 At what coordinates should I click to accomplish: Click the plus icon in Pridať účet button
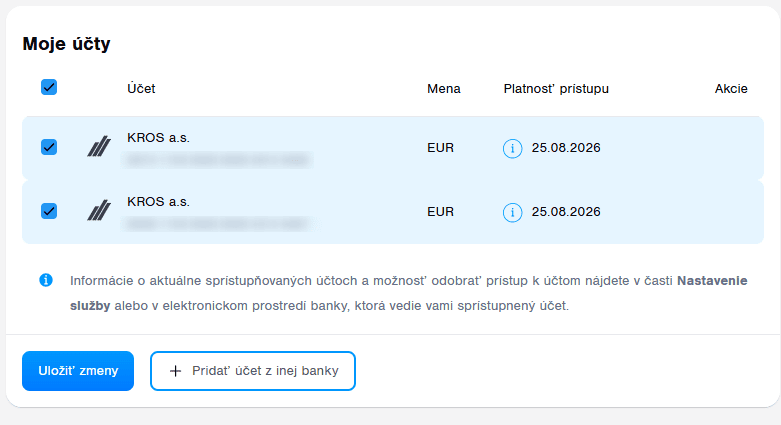[x=176, y=371]
